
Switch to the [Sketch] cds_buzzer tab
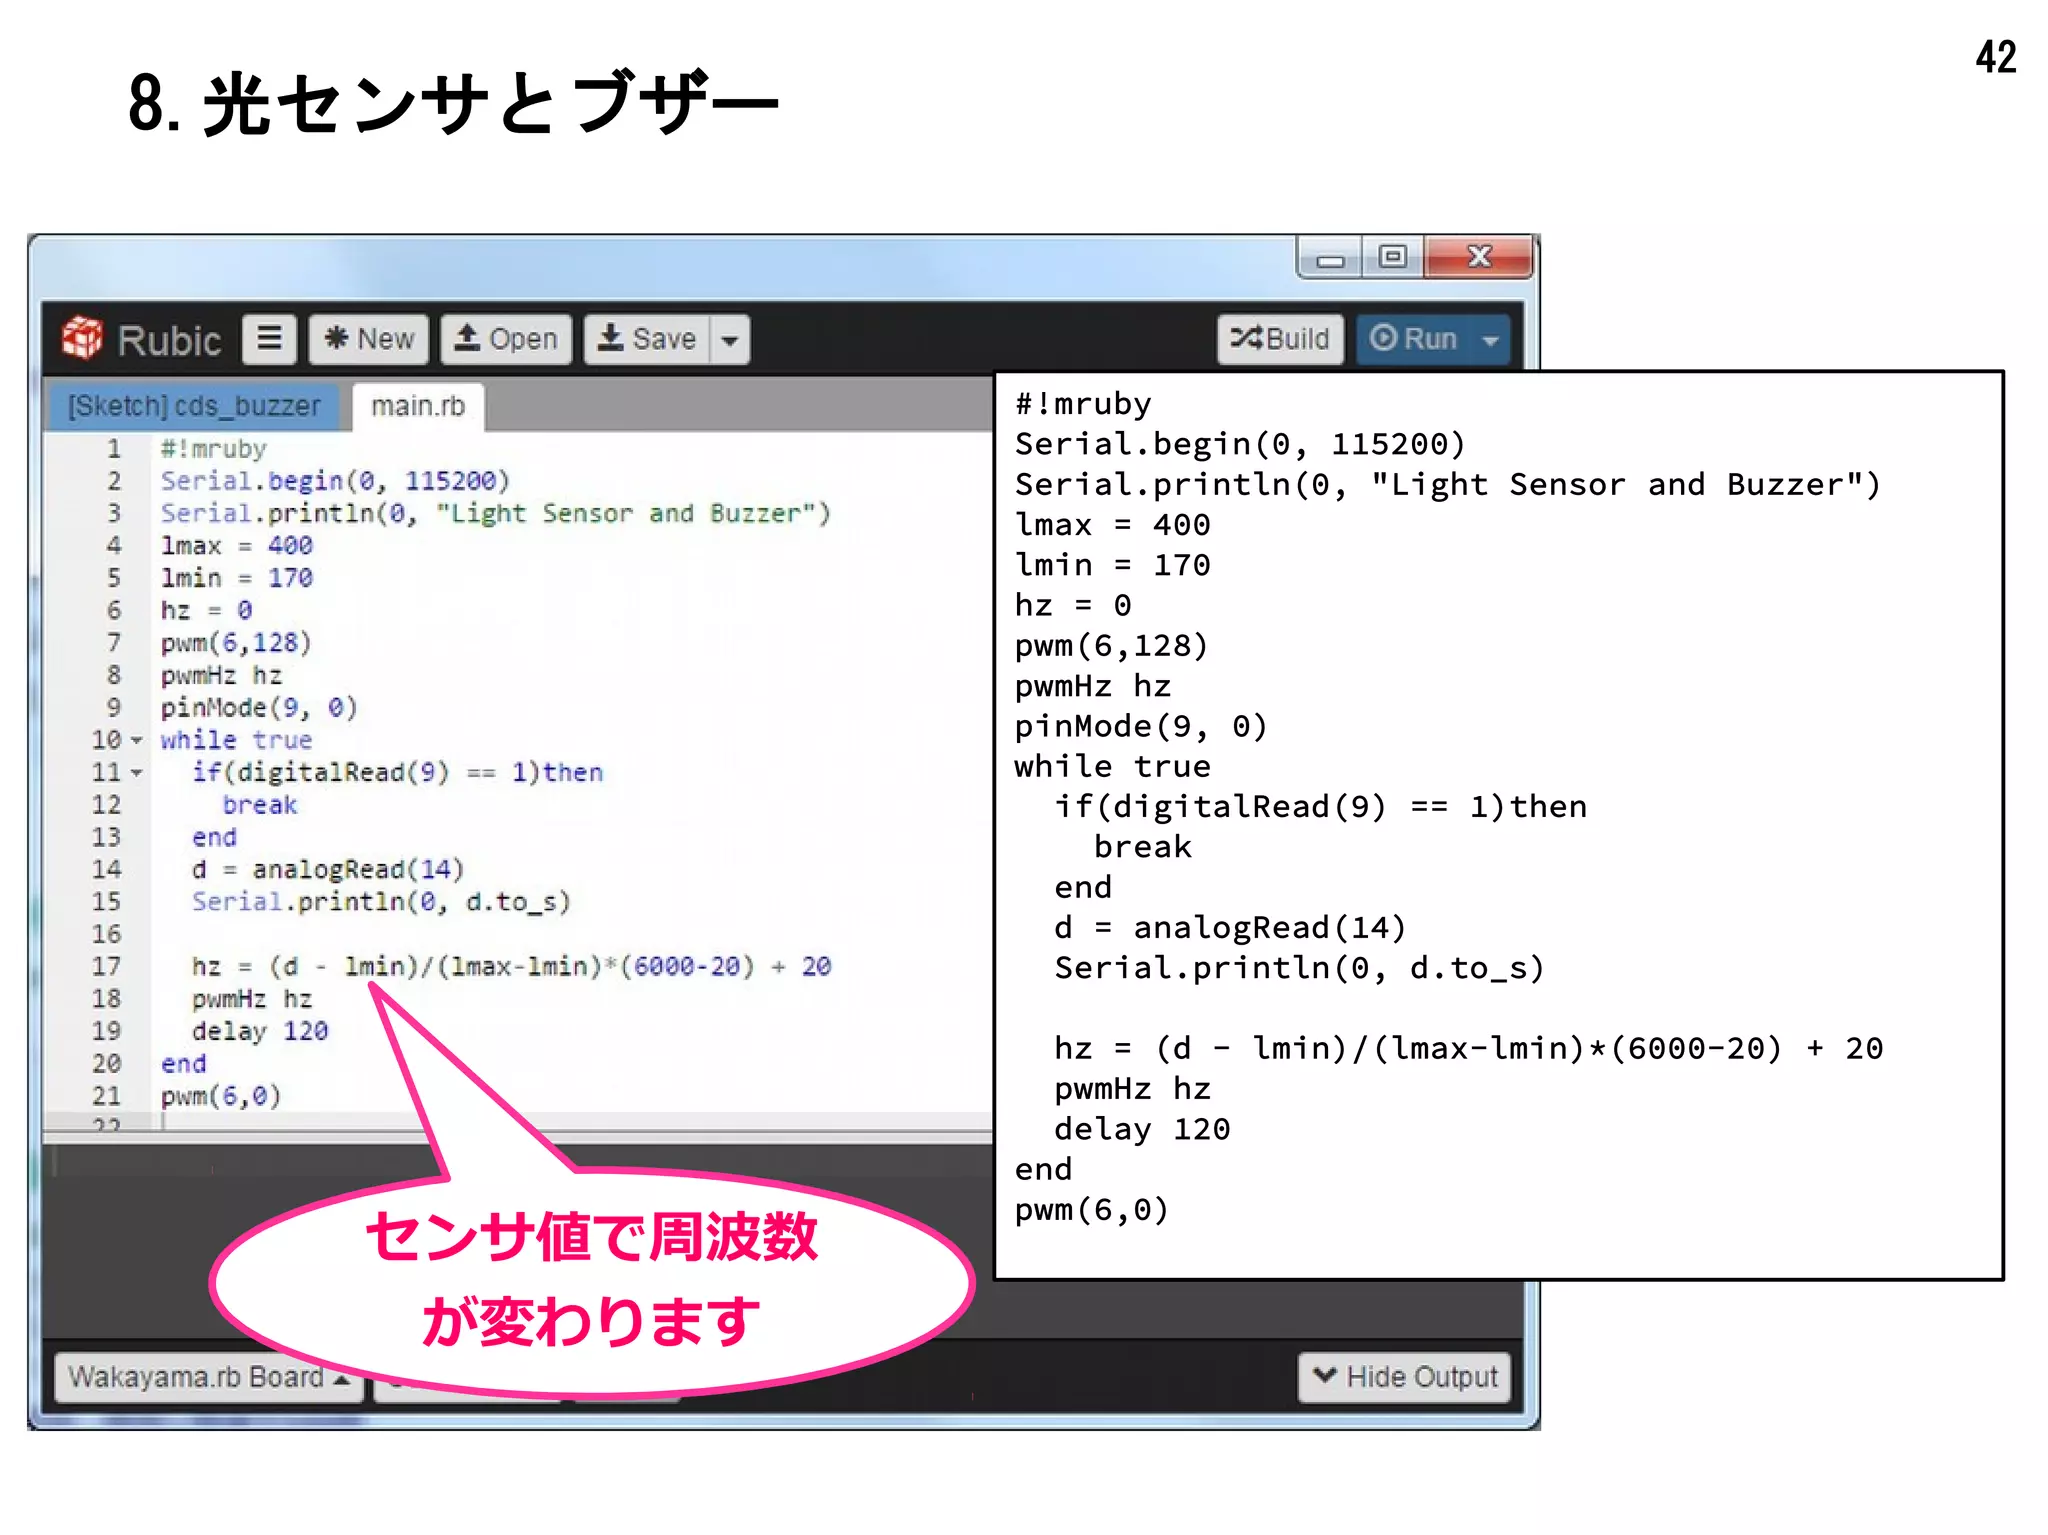tap(194, 406)
